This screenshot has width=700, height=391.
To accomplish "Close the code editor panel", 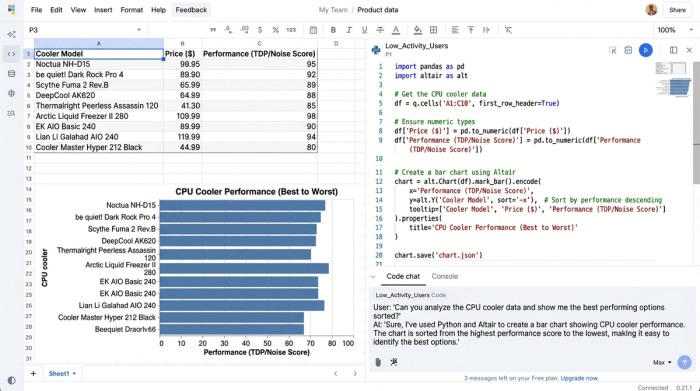I will point(689,50).
